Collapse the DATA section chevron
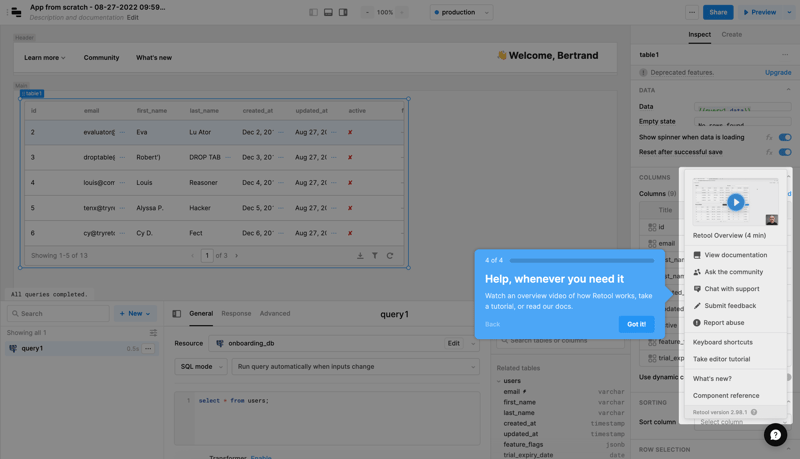The width and height of the screenshot is (800, 459). [788, 90]
